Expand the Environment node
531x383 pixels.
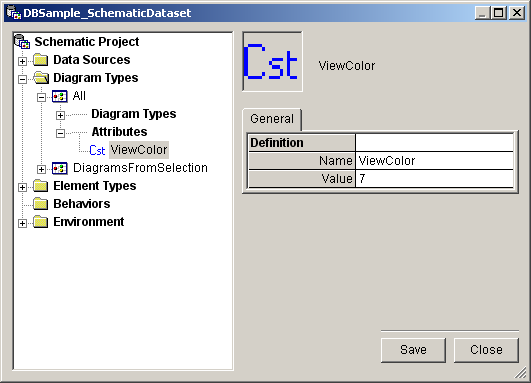click(x=22, y=223)
